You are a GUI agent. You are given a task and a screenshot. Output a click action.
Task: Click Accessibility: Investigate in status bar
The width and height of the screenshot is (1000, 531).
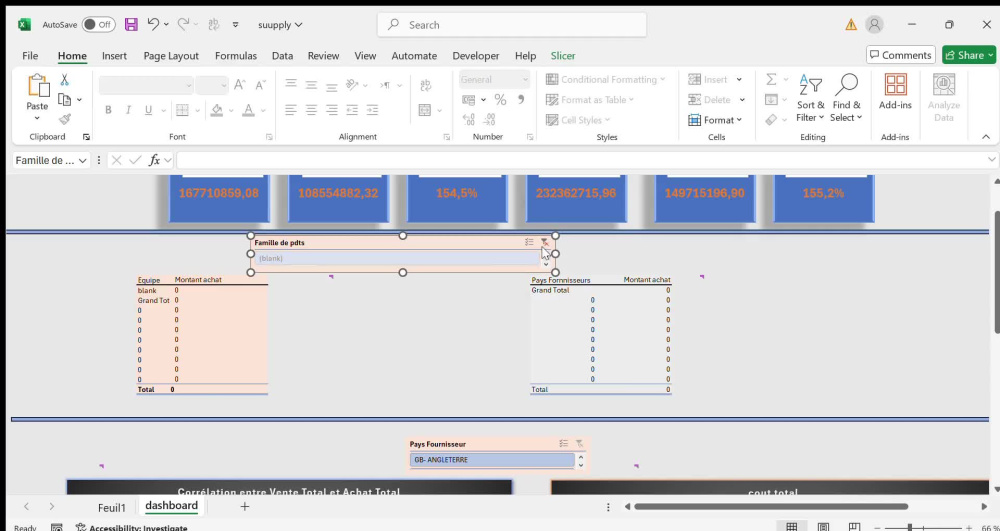coord(131,528)
